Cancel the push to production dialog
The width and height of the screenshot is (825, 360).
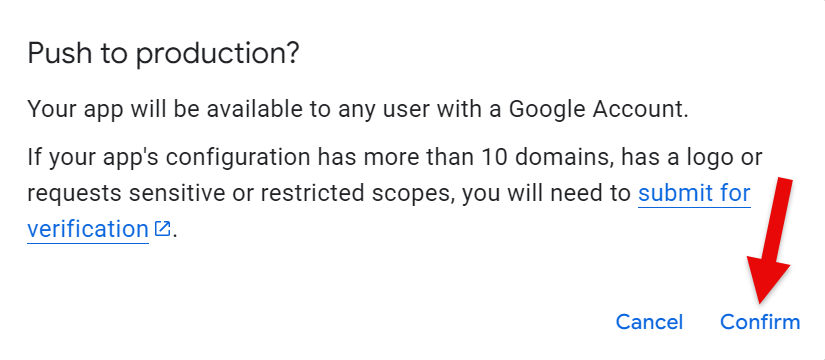(649, 322)
